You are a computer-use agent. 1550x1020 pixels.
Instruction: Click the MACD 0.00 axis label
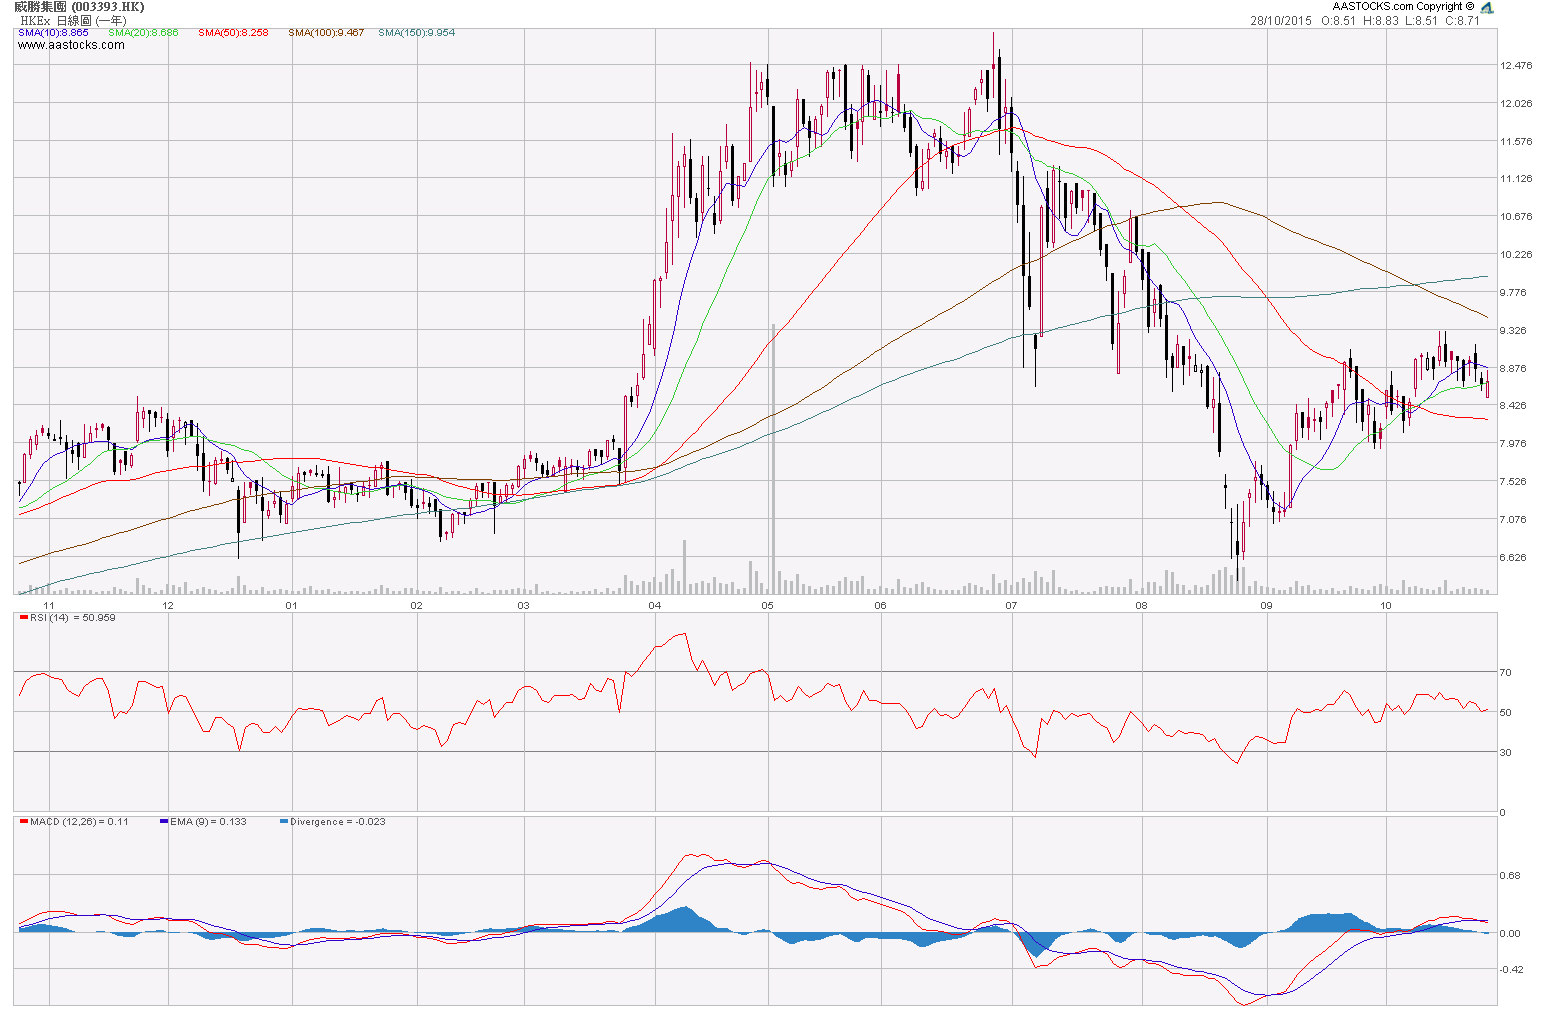click(1510, 934)
